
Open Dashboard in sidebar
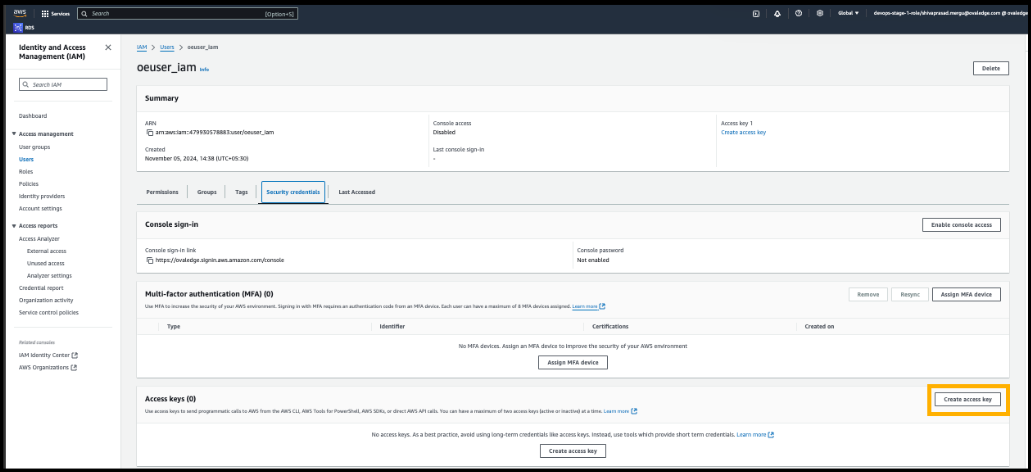click(33, 116)
